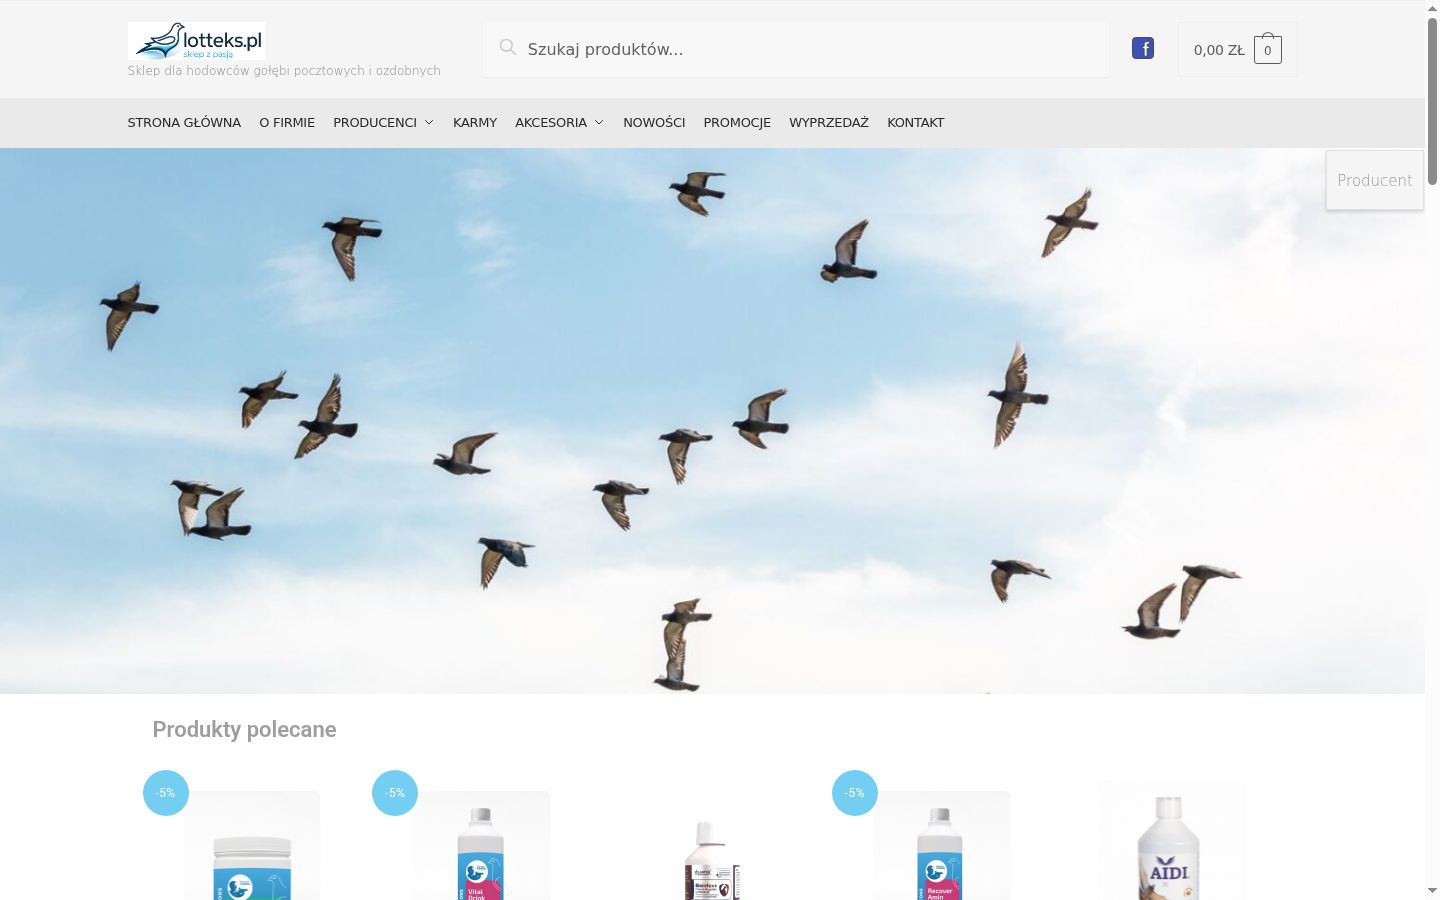Open the Kontakt page

coord(916,123)
